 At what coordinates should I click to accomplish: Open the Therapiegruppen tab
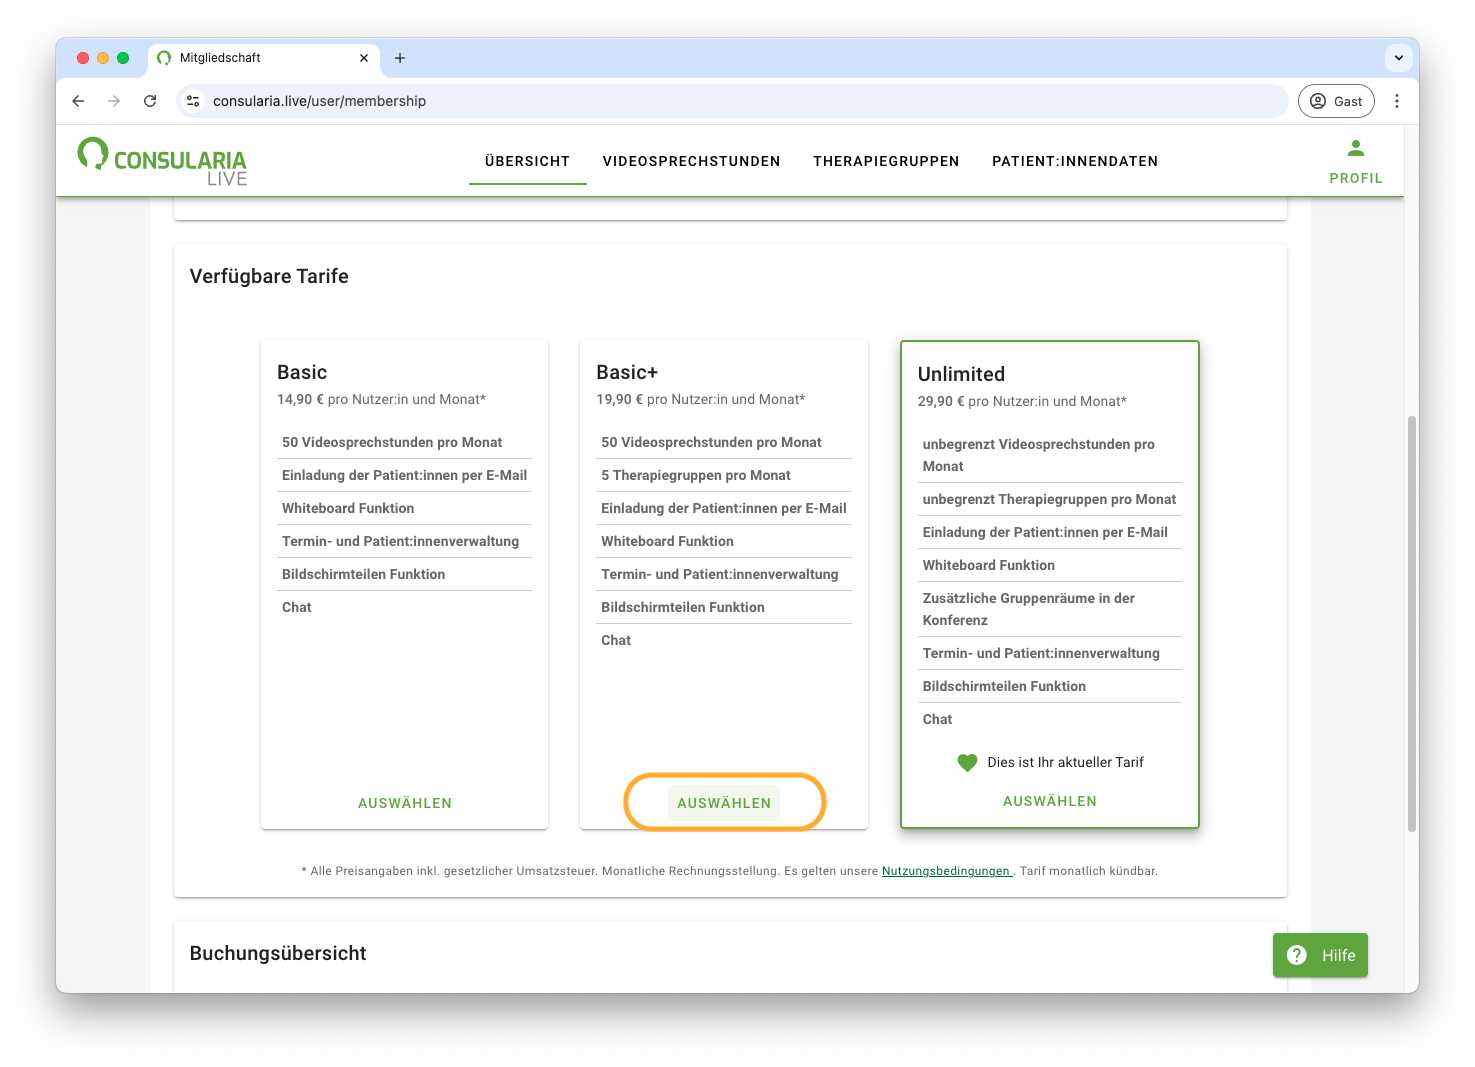coord(886,161)
